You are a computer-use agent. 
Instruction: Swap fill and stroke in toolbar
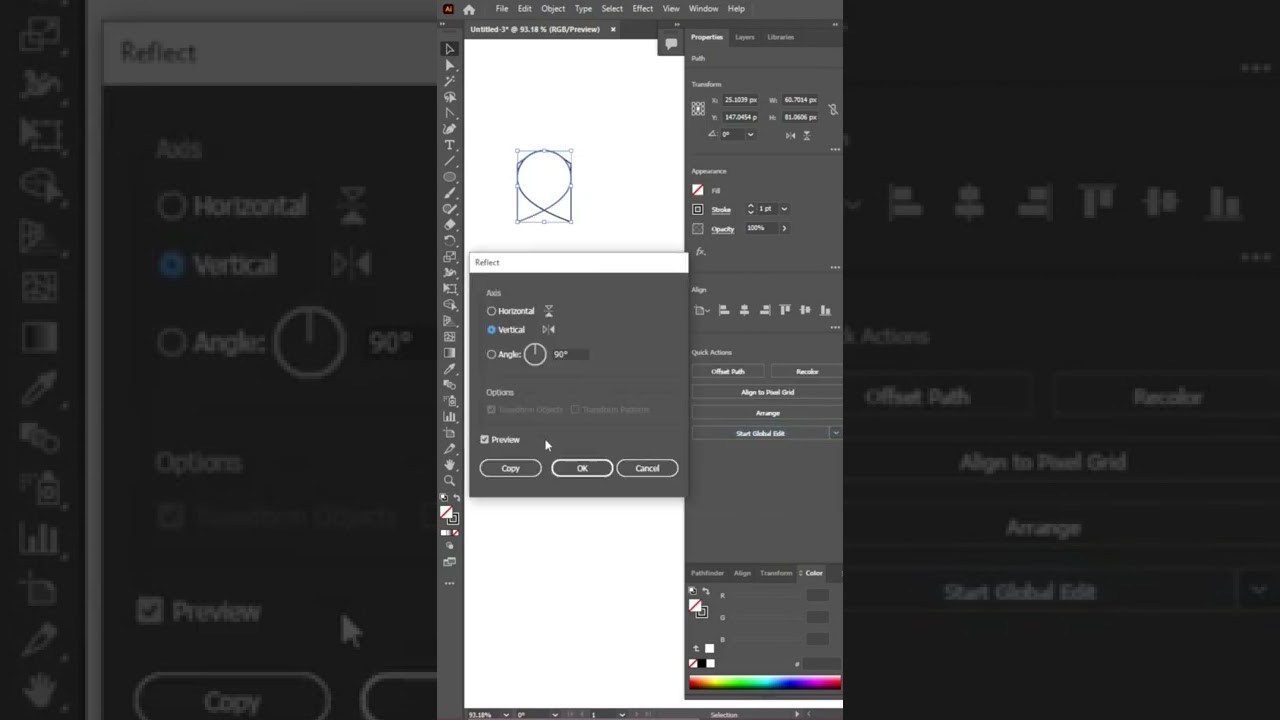pyautogui.click(x=455, y=497)
